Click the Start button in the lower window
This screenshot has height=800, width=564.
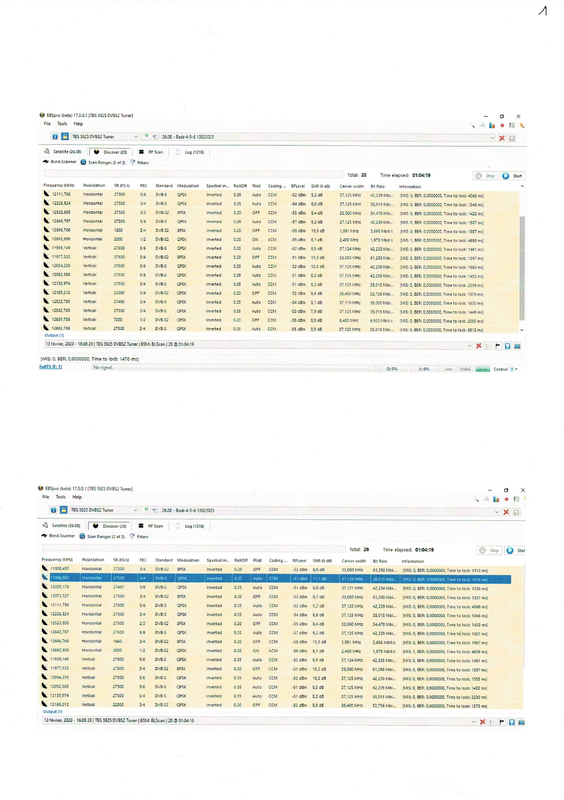[x=515, y=550]
